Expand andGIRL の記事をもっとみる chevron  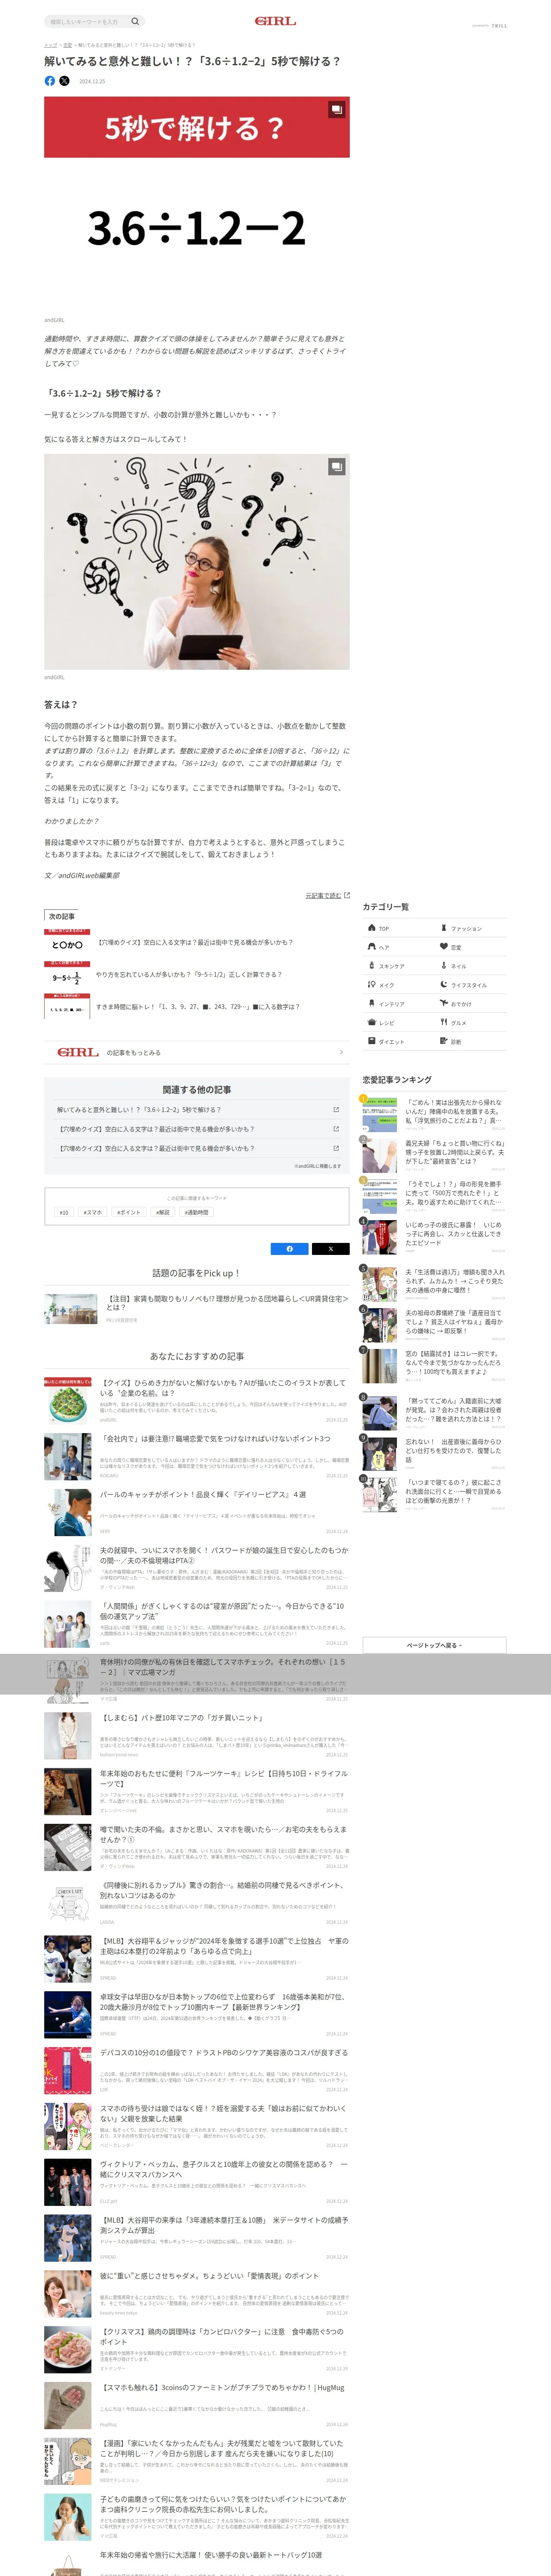[341, 1052]
